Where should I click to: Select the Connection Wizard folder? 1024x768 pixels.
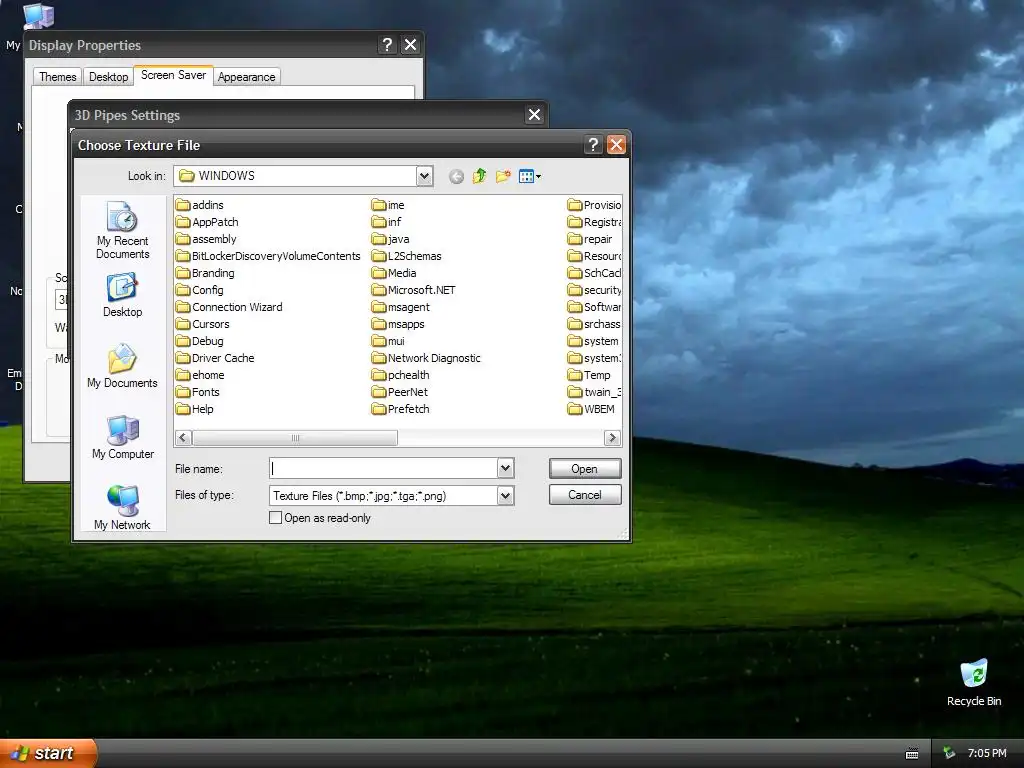point(229,307)
